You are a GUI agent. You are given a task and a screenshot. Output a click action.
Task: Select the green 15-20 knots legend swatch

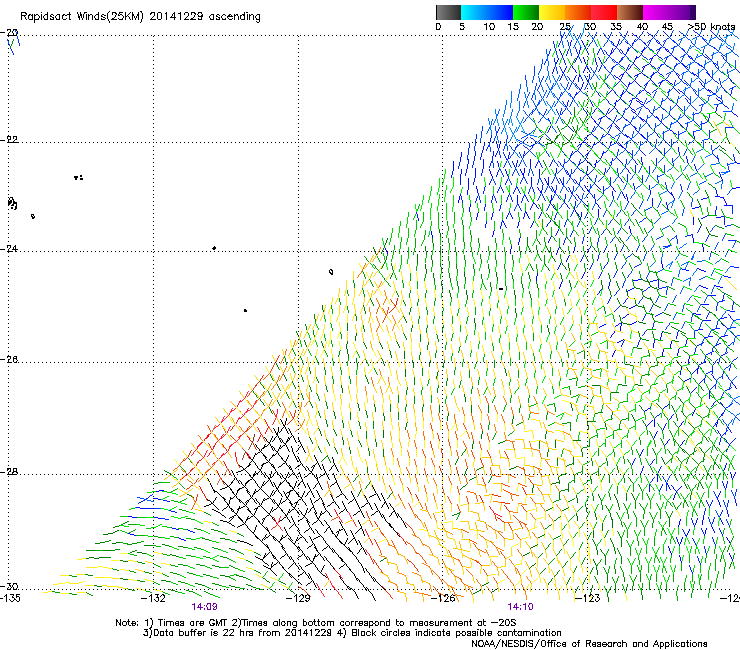(526, 12)
